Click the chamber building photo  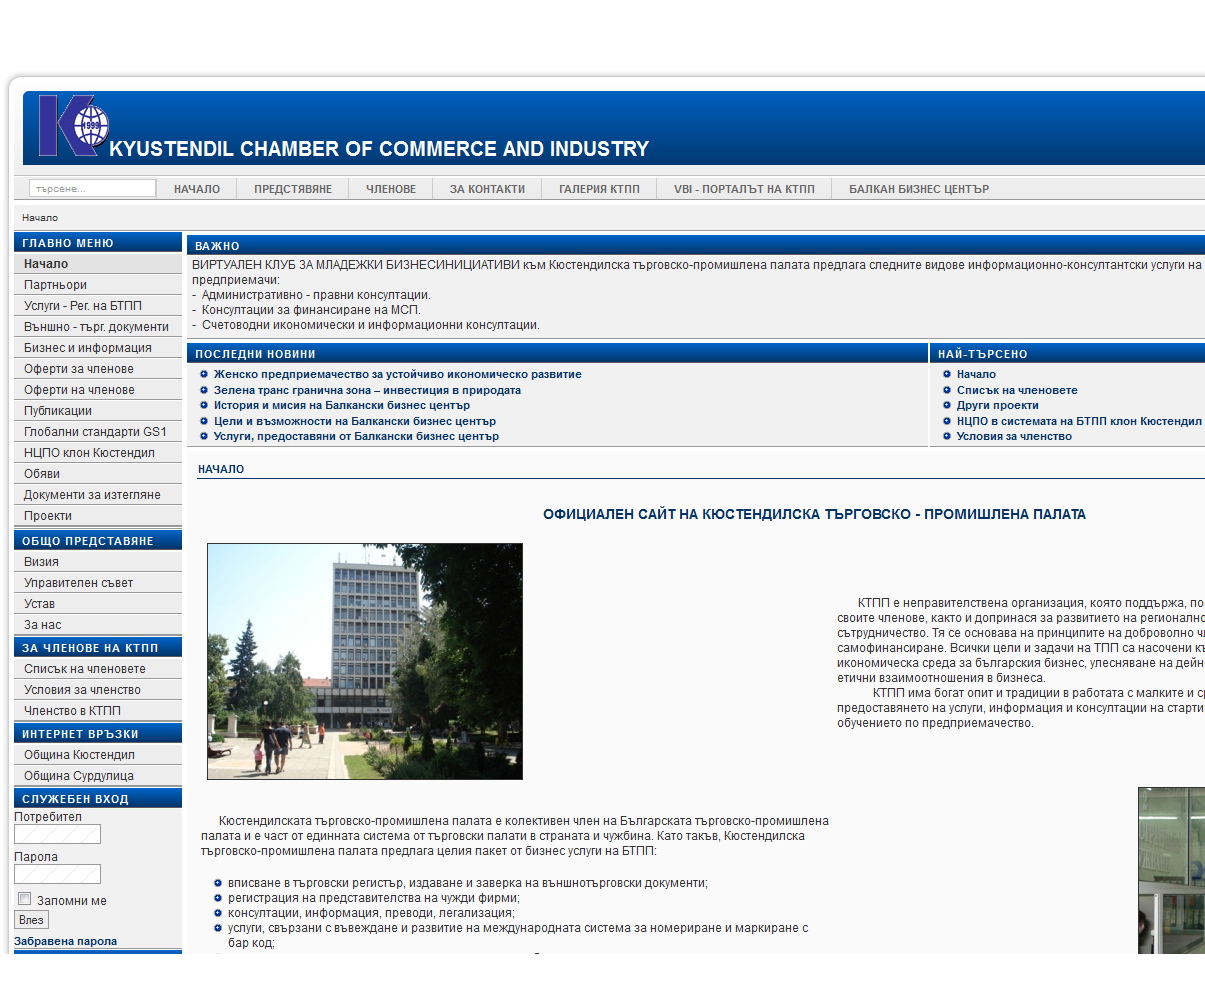(365, 661)
